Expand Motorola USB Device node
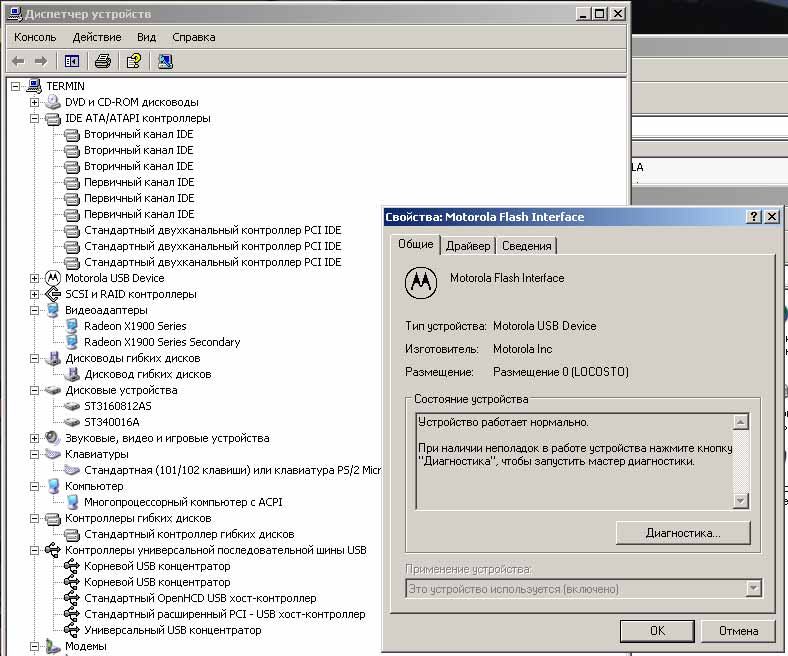This screenshot has width=788, height=656. (34, 278)
